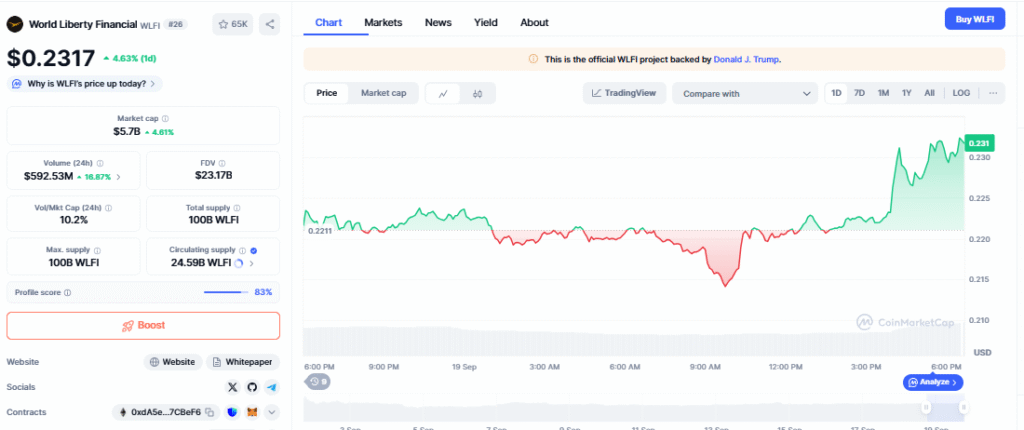
Task: Click the MetaMask fox icon
Action: pos(252,412)
